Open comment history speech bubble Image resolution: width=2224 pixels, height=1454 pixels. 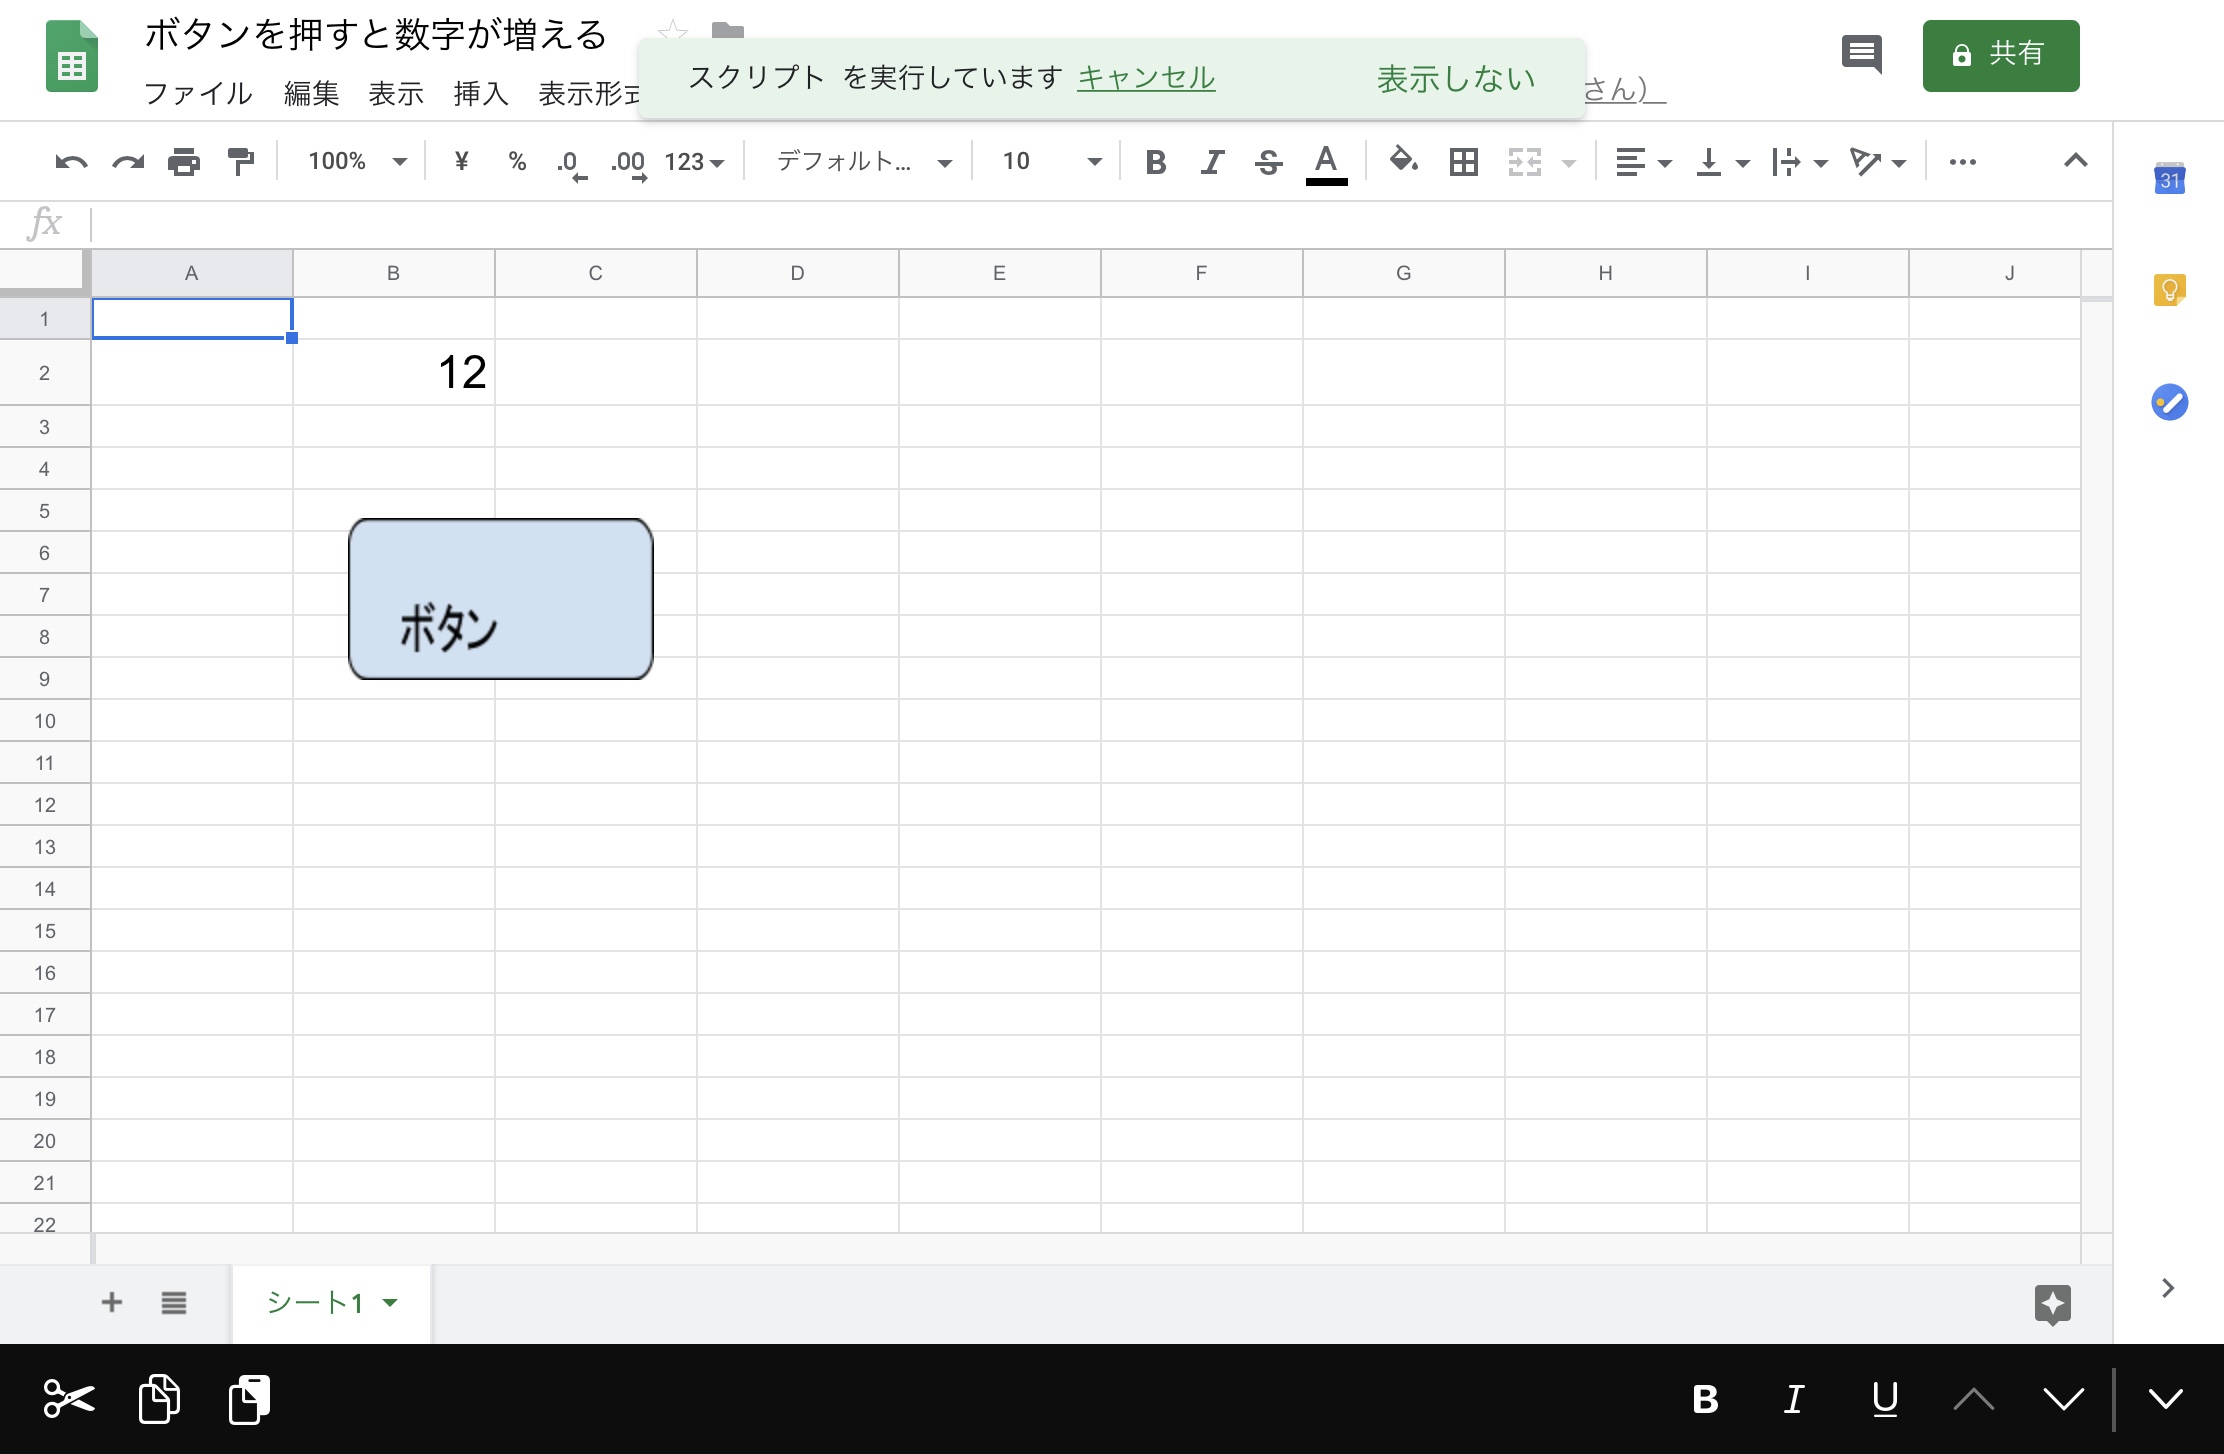(1861, 54)
